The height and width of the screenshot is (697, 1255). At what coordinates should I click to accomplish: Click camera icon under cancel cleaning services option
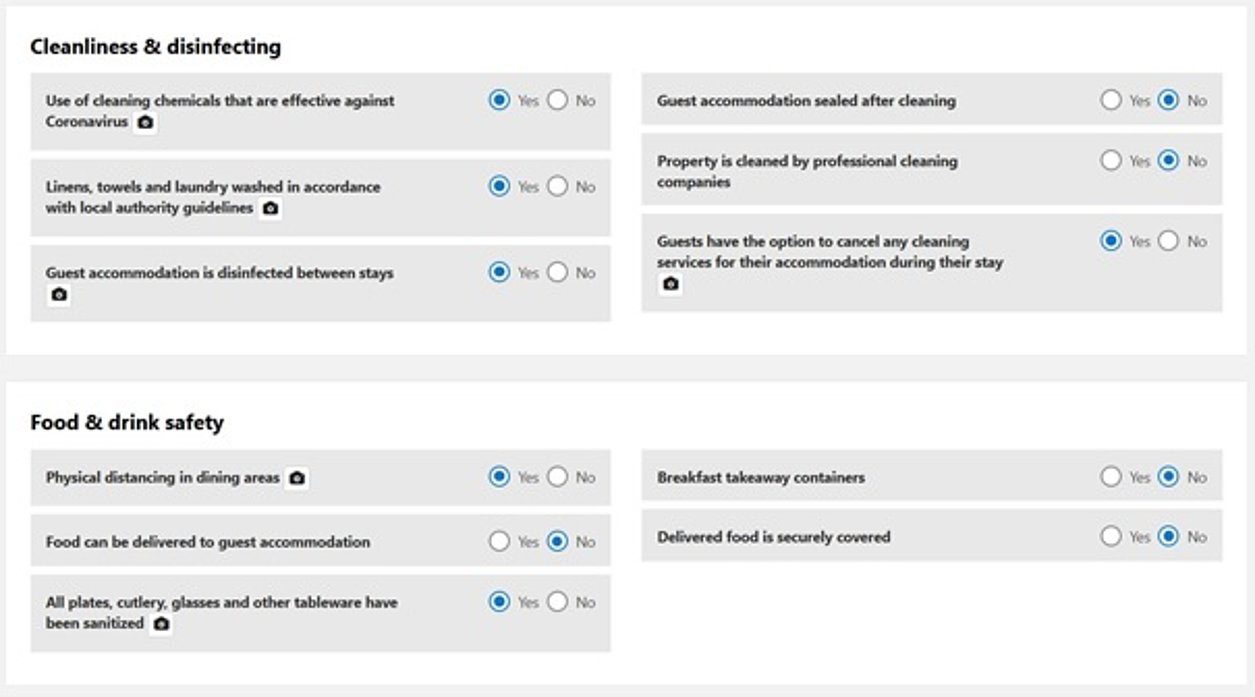(x=671, y=284)
